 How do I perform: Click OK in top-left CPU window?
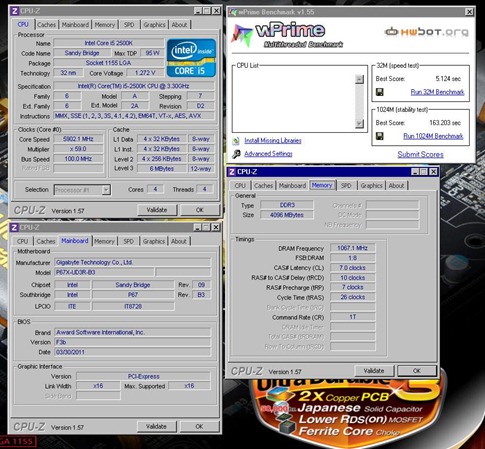pos(199,210)
